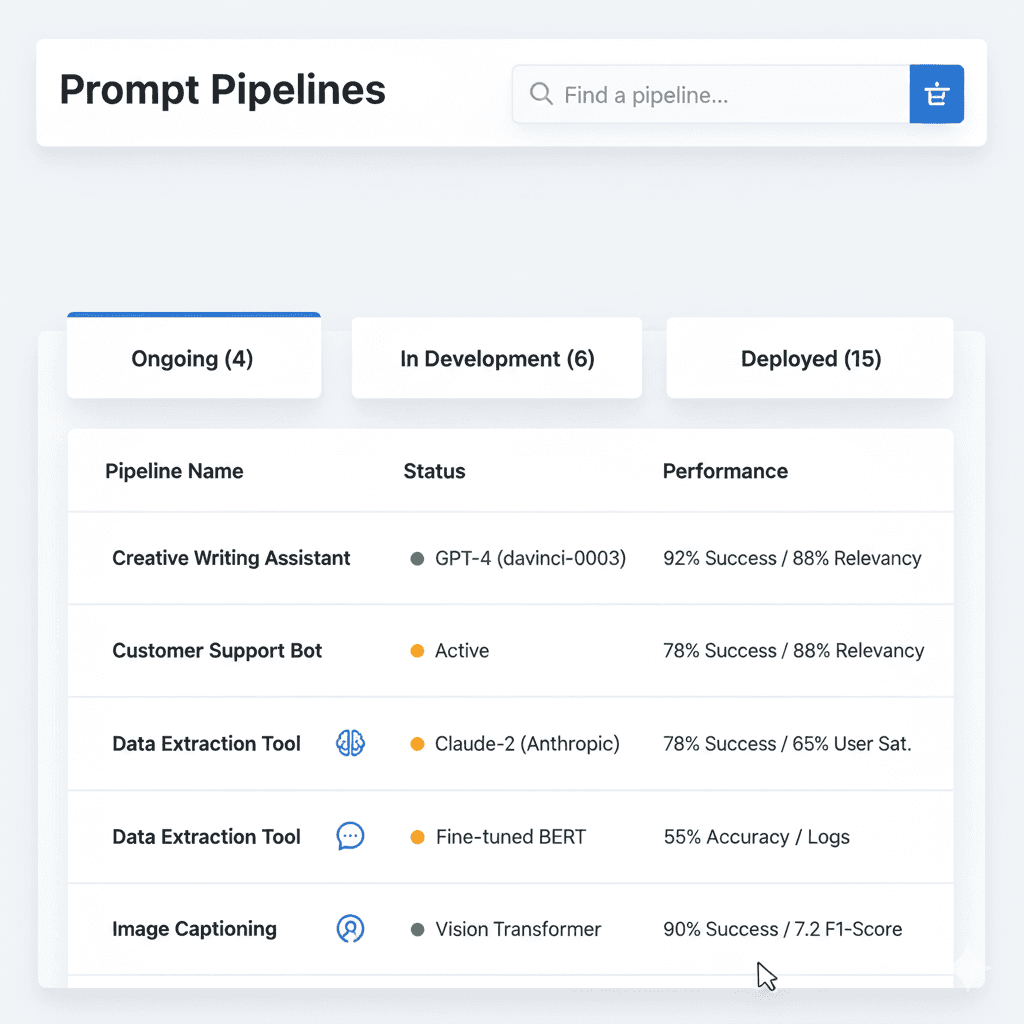This screenshot has width=1024, height=1024.
Task: Open the Customer Support Bot pipeline
Action: click(217, 650)
